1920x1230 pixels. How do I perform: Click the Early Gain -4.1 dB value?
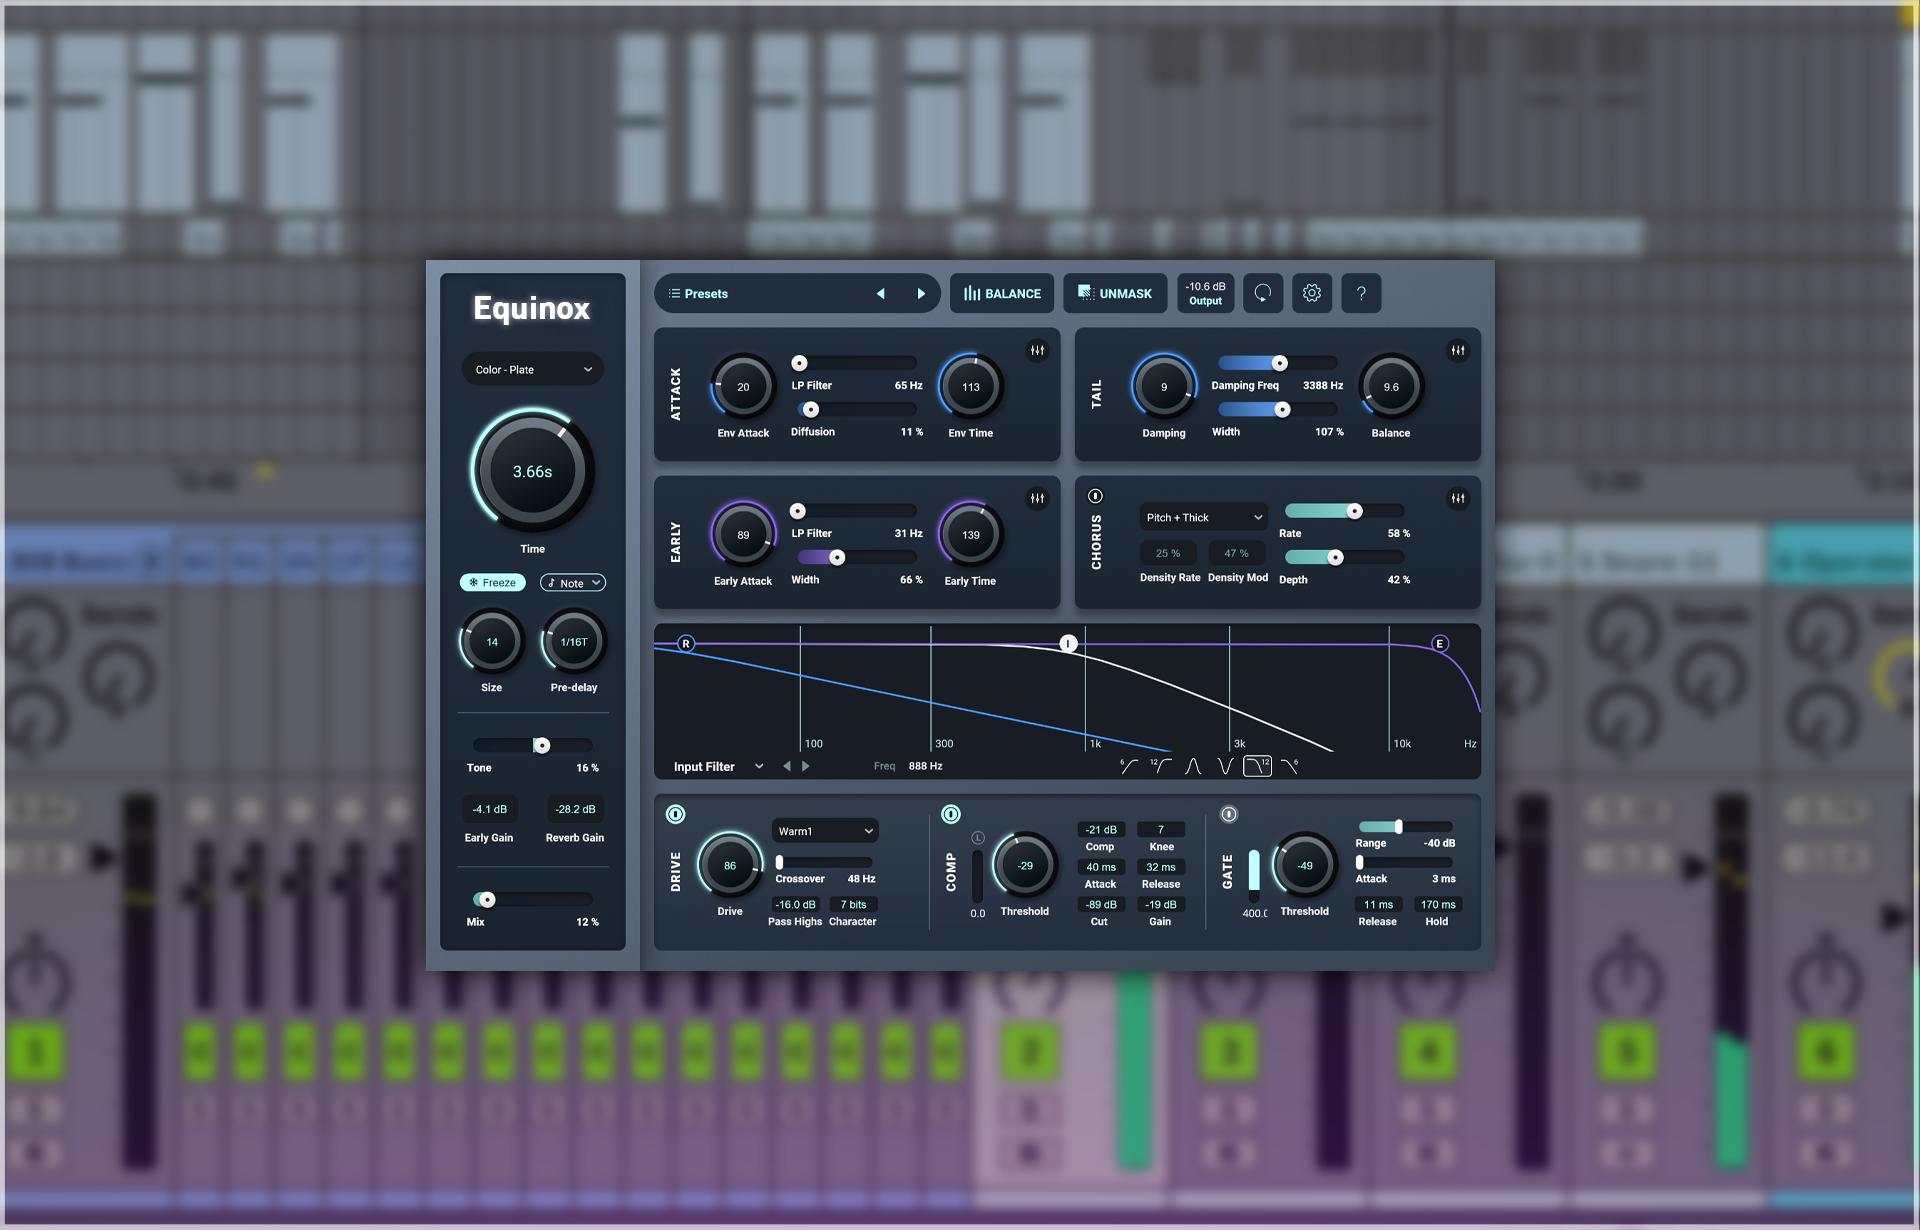coord(489,809)
